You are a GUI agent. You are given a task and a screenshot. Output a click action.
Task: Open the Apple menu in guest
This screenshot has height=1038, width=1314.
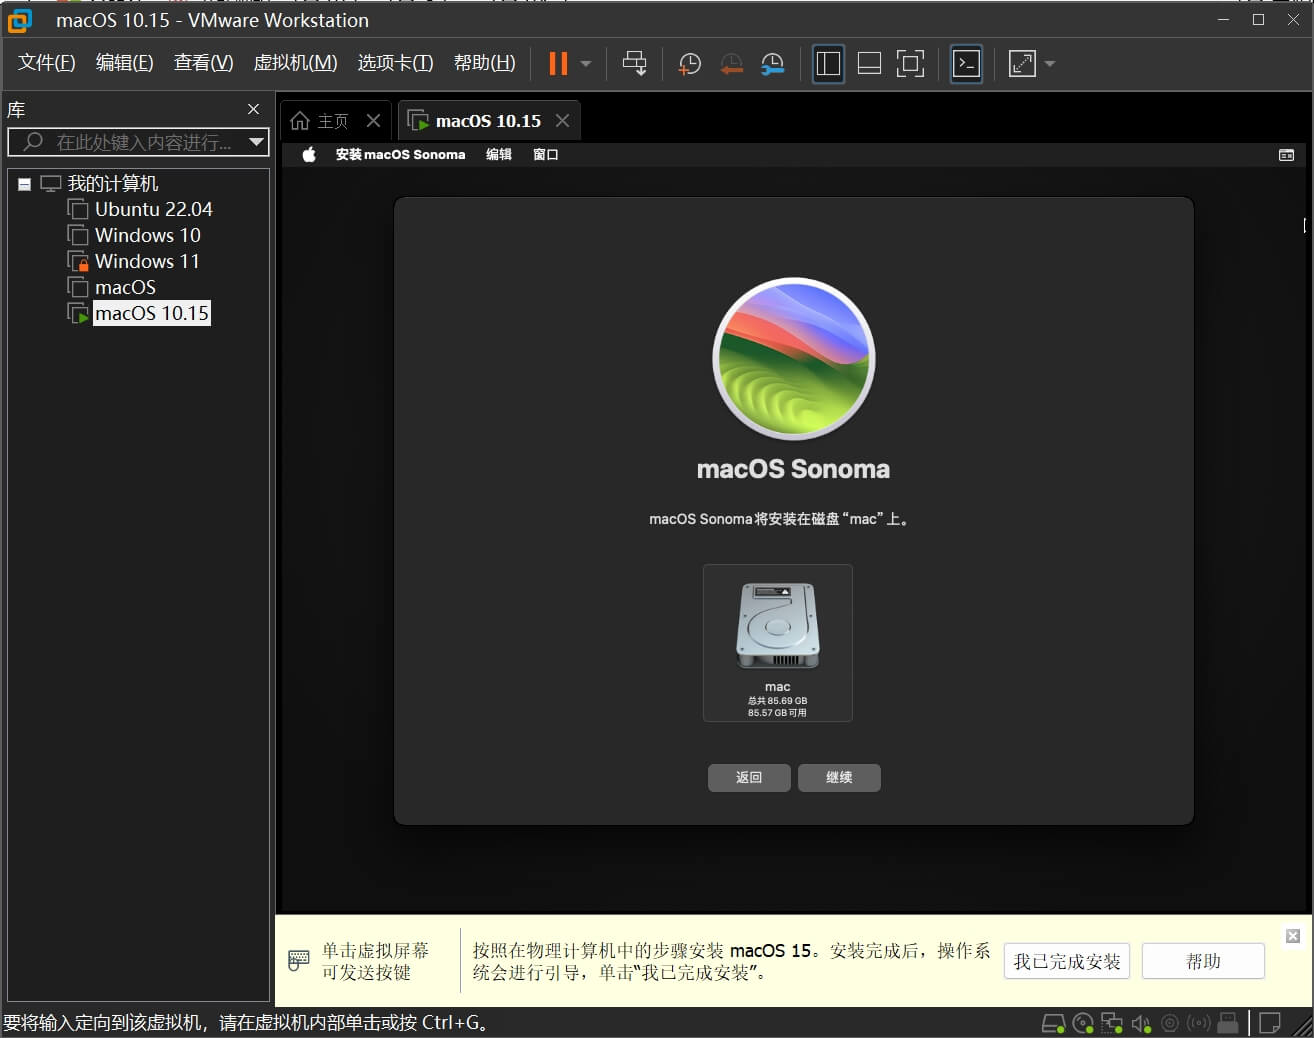[309, 154]
